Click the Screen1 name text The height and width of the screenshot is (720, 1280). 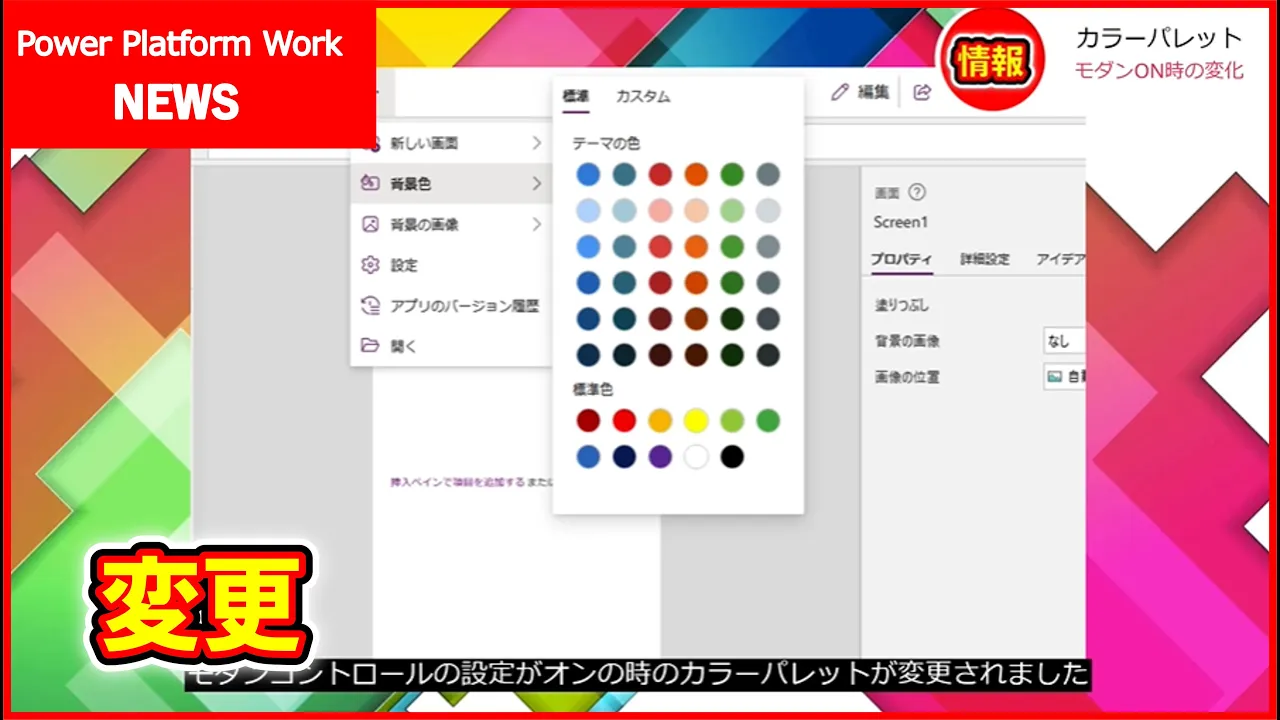click(x=900, y=222)
